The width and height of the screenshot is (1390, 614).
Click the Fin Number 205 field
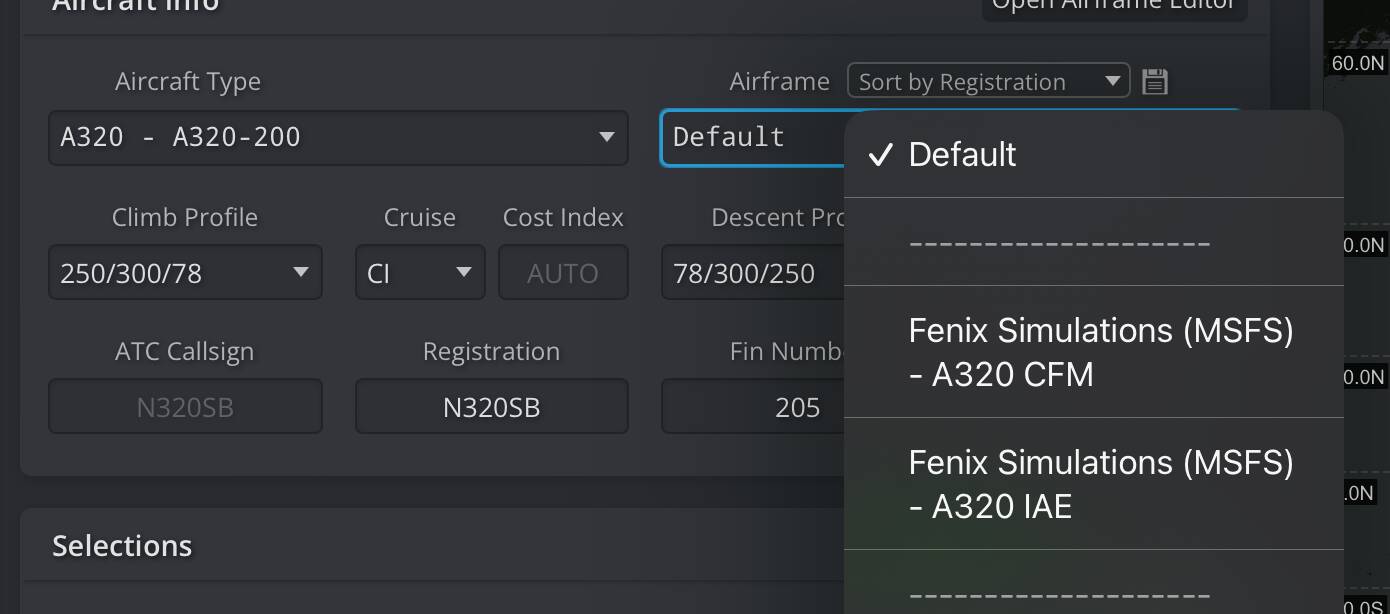(x=752, y=406)
